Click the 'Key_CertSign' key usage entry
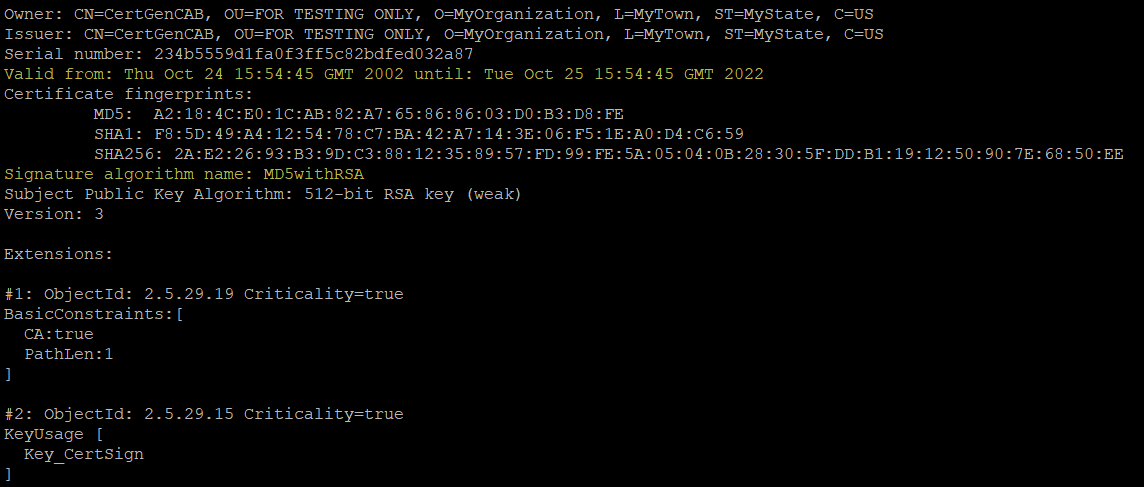Viewport: 1144px width, 487px height. [84, 454]
